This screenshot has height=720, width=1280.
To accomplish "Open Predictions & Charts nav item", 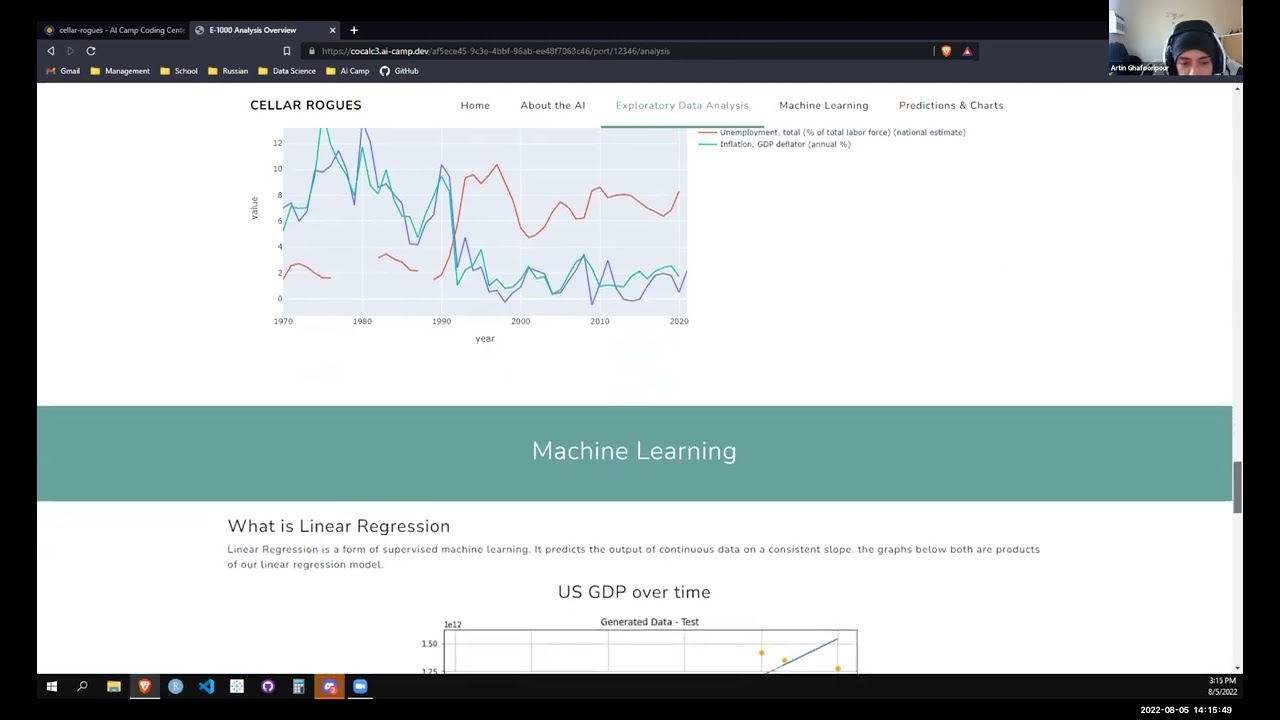I will [951, 105].
